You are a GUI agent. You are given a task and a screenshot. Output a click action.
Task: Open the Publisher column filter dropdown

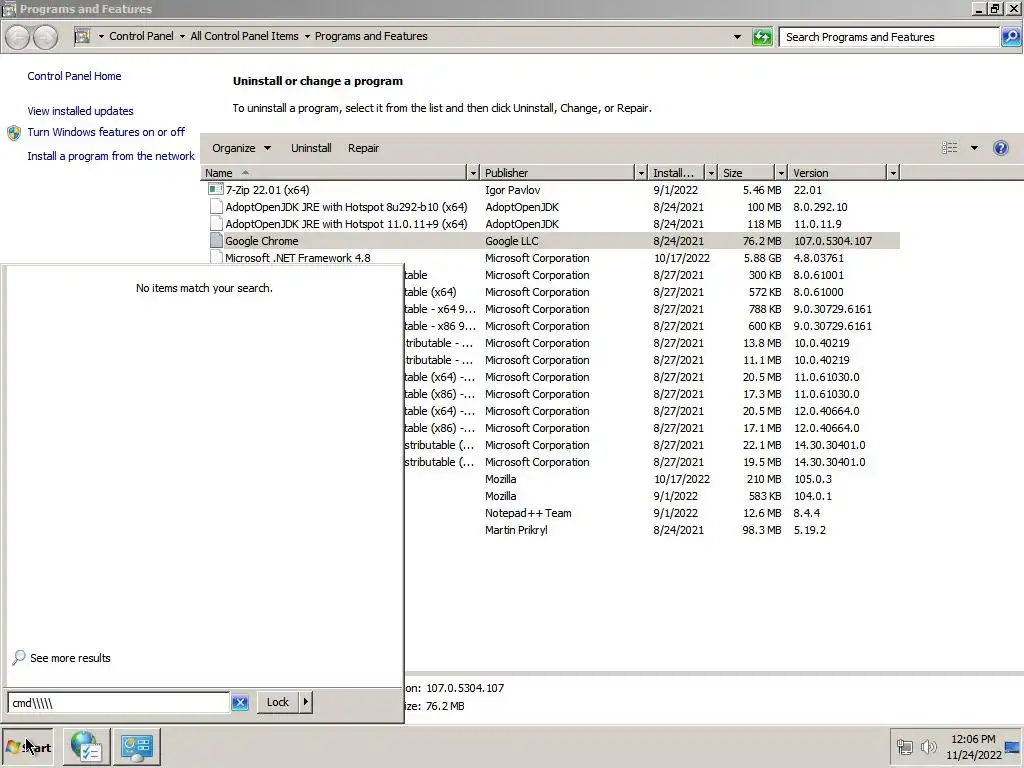[x=641, y=173]
